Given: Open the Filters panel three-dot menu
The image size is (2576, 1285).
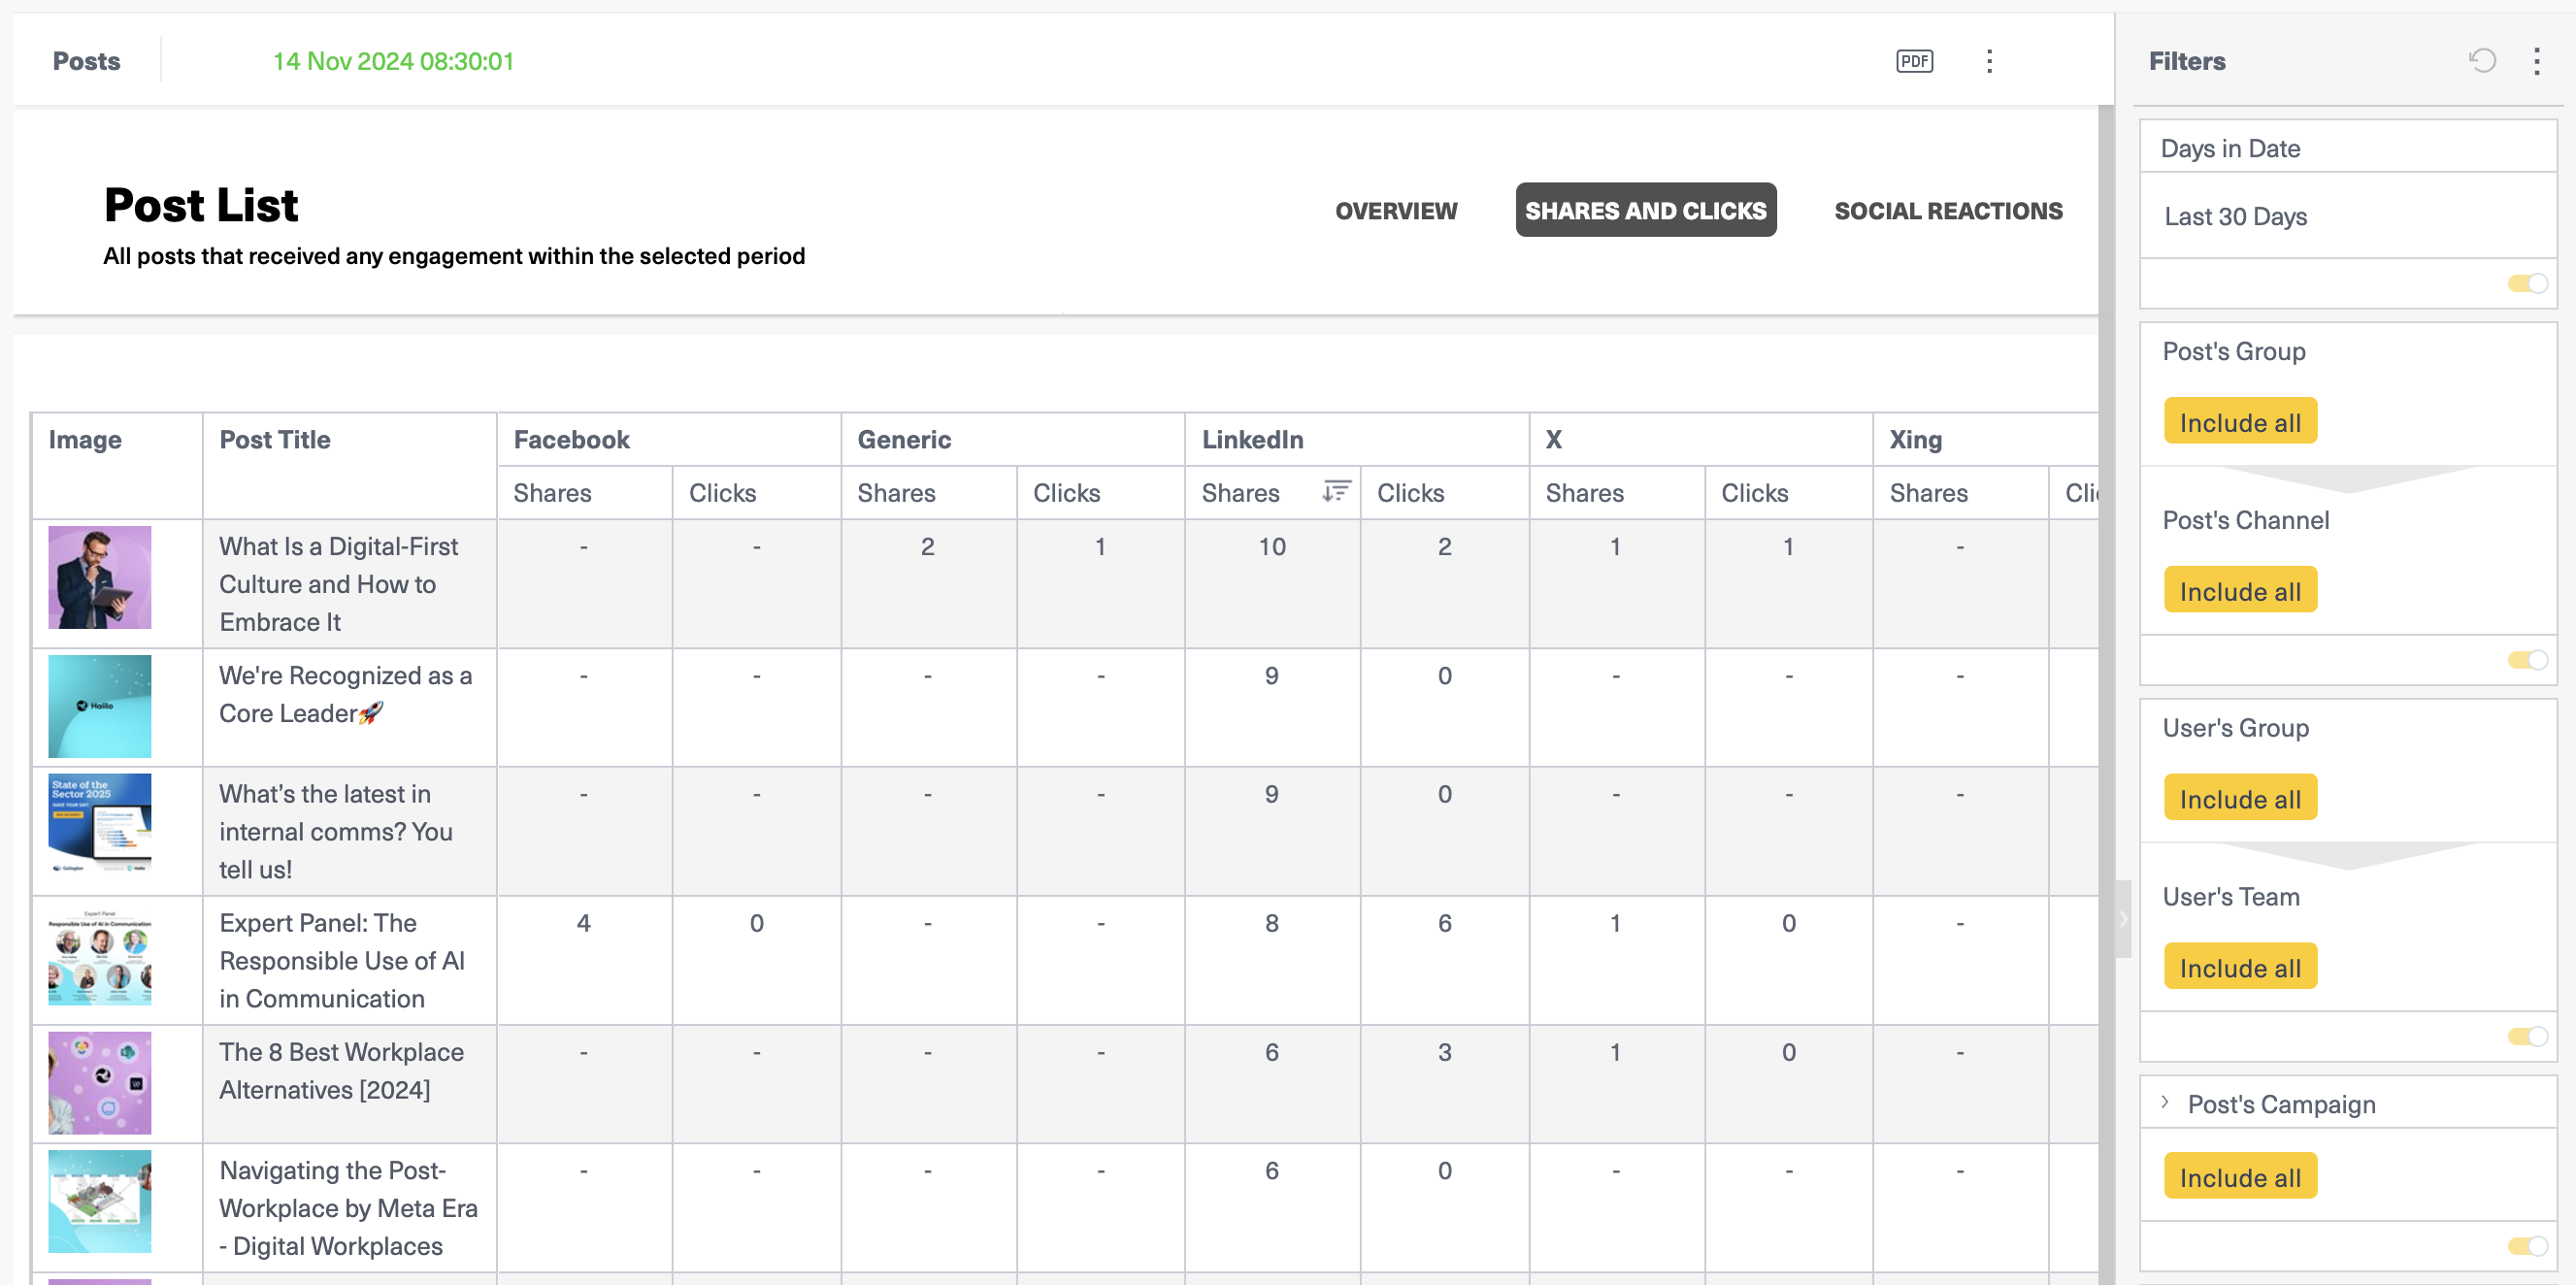Looking at the screenshot, I should click(2536, 61).
